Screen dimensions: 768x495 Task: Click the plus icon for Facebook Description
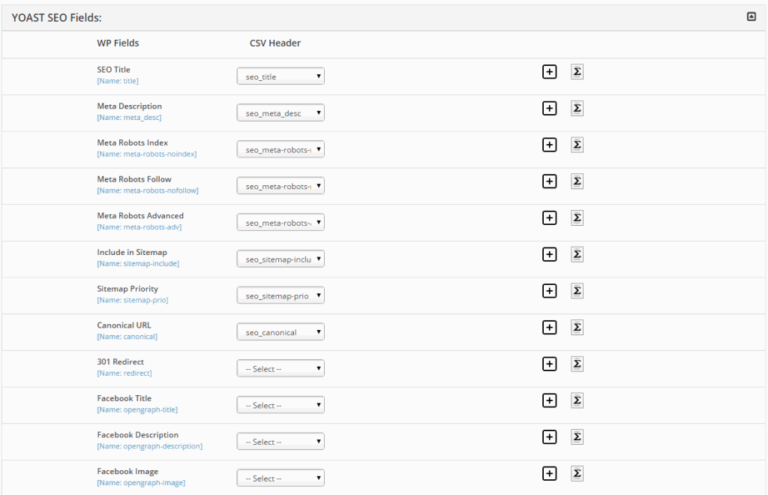tap(550, 437)
